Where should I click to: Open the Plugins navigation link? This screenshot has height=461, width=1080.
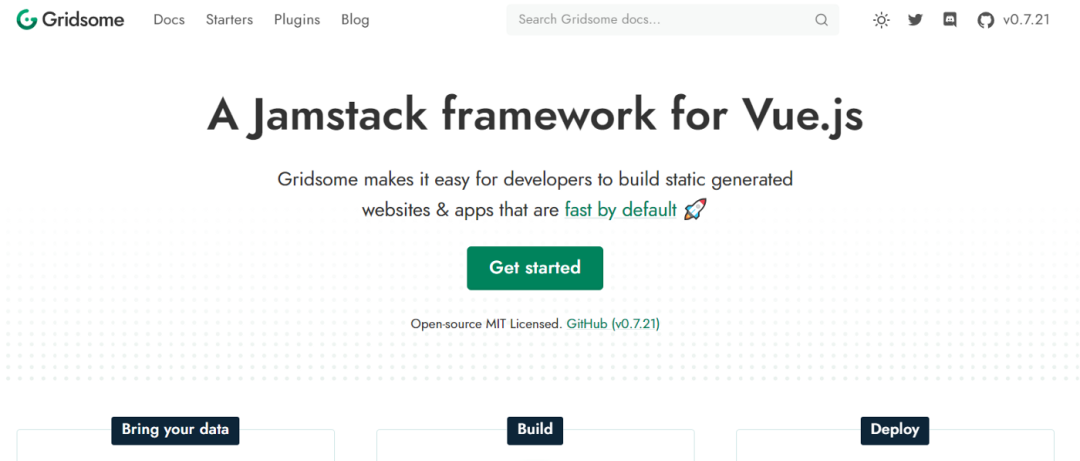(297, 20)
